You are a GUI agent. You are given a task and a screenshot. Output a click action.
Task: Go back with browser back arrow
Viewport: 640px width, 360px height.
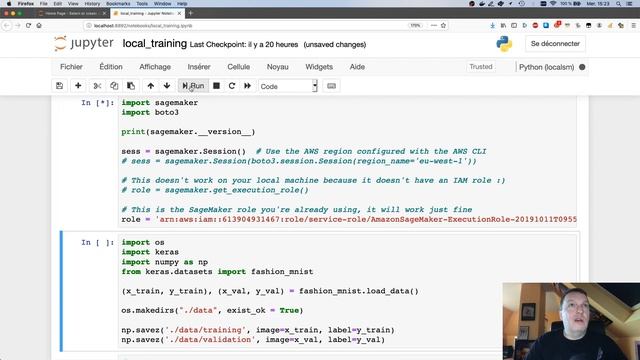pyautogui.click(x=7, y=25)
